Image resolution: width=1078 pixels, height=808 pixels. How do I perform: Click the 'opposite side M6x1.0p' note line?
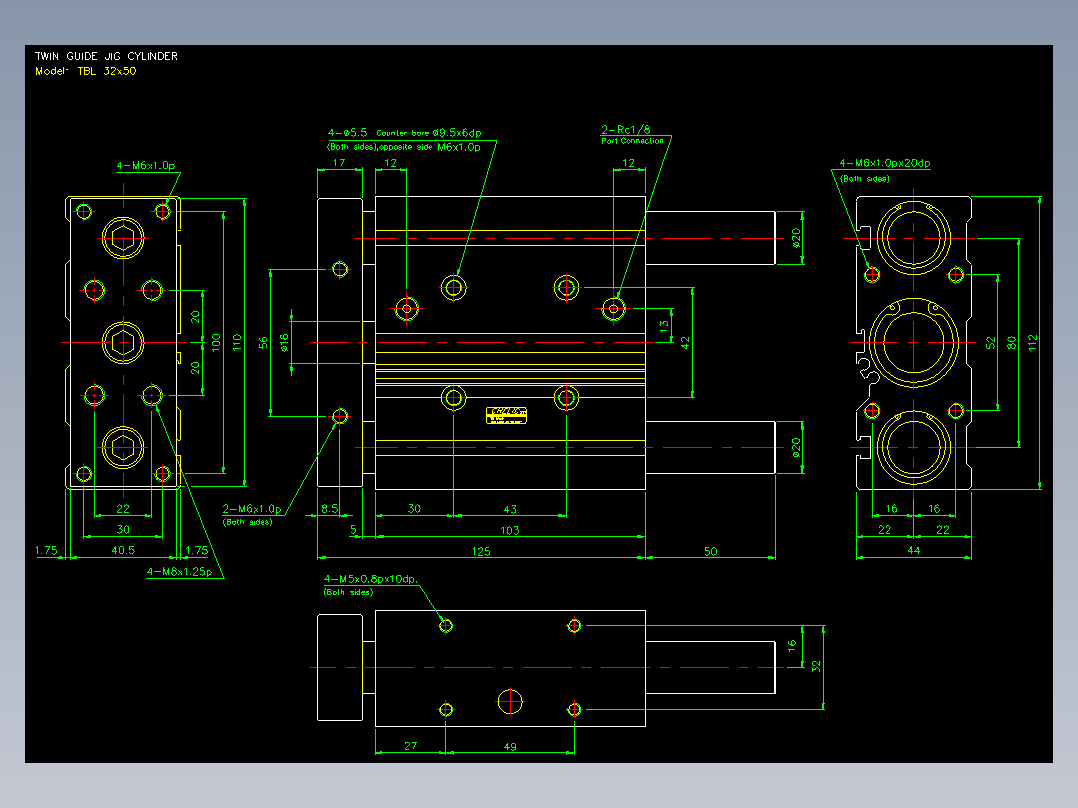click(x=430, y=147)
